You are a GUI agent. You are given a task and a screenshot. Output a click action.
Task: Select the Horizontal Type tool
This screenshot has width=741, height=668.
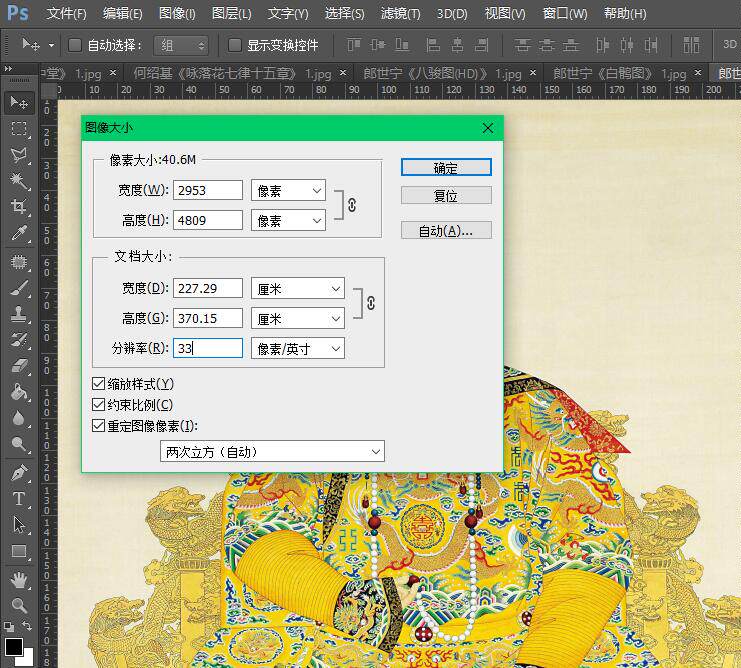(x=19, y=498)
